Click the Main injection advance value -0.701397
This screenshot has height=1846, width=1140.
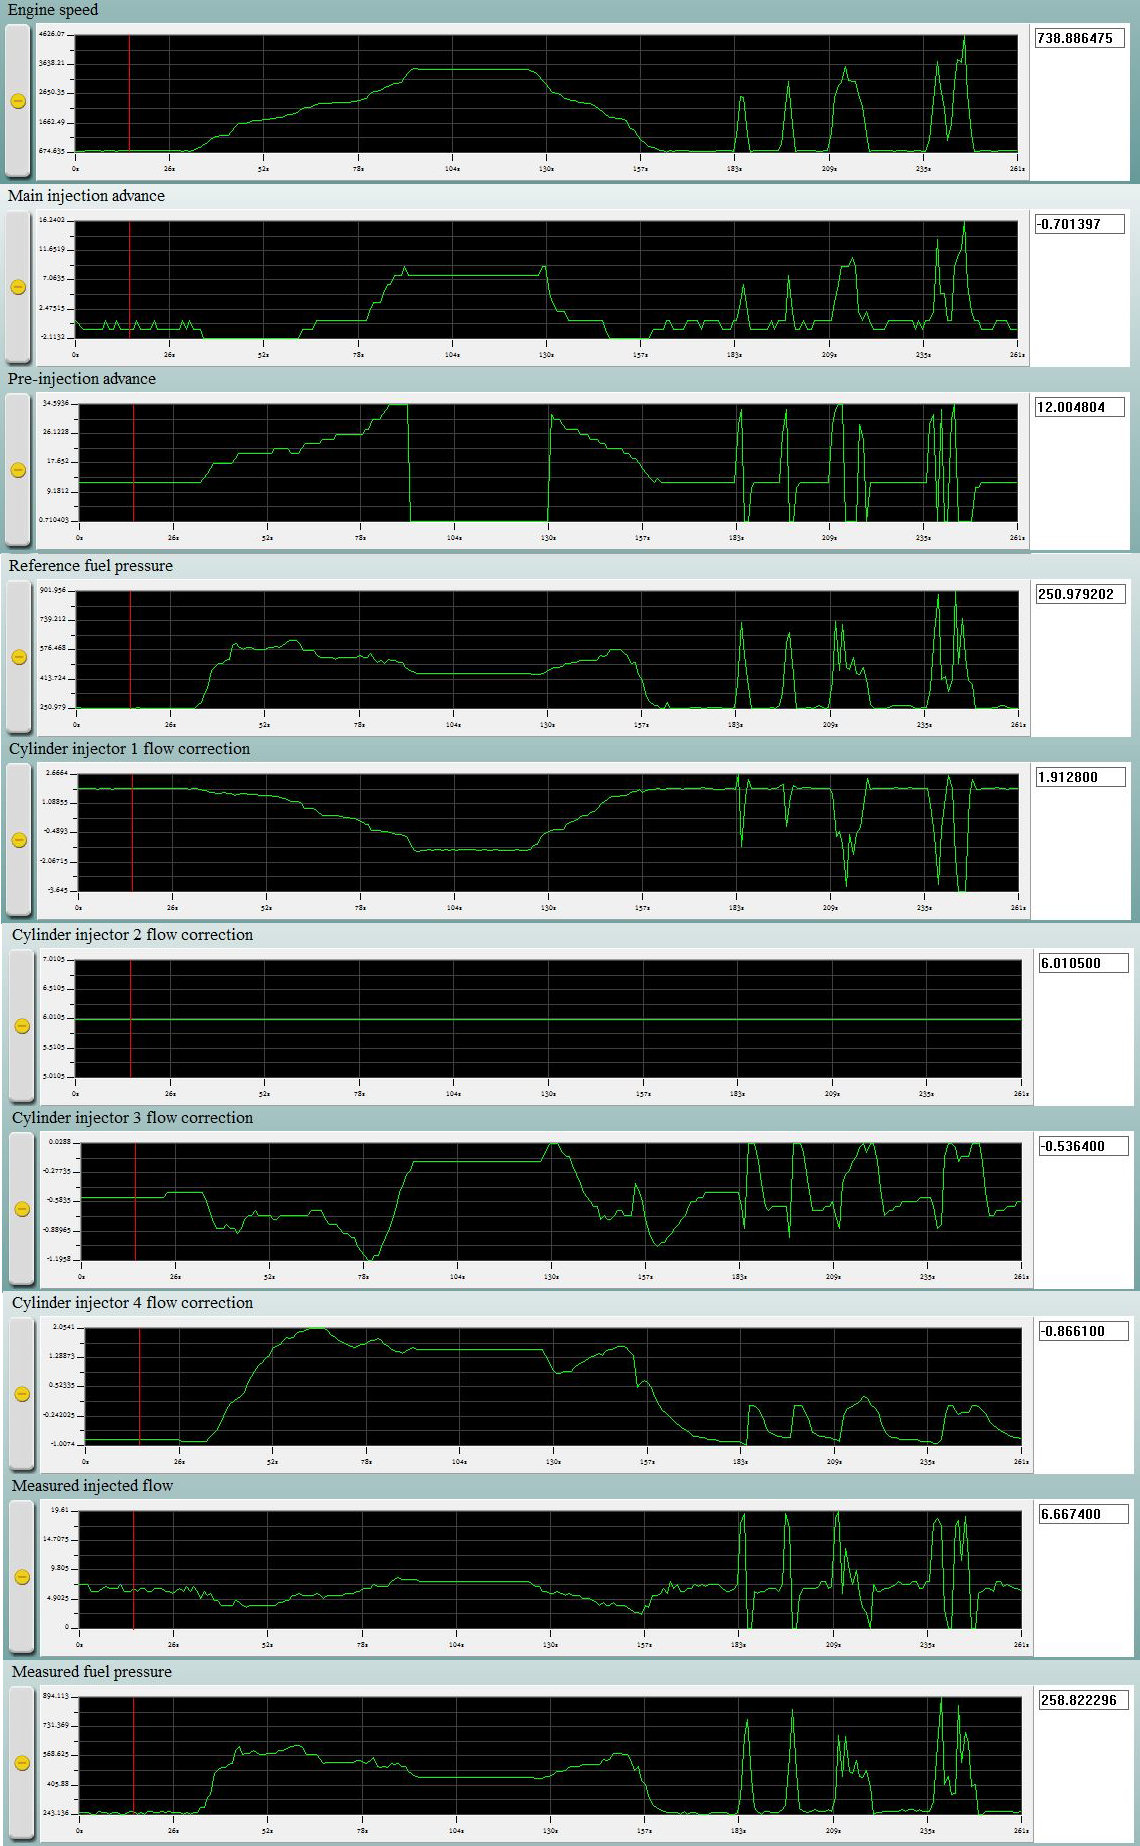pos(1079,224)
